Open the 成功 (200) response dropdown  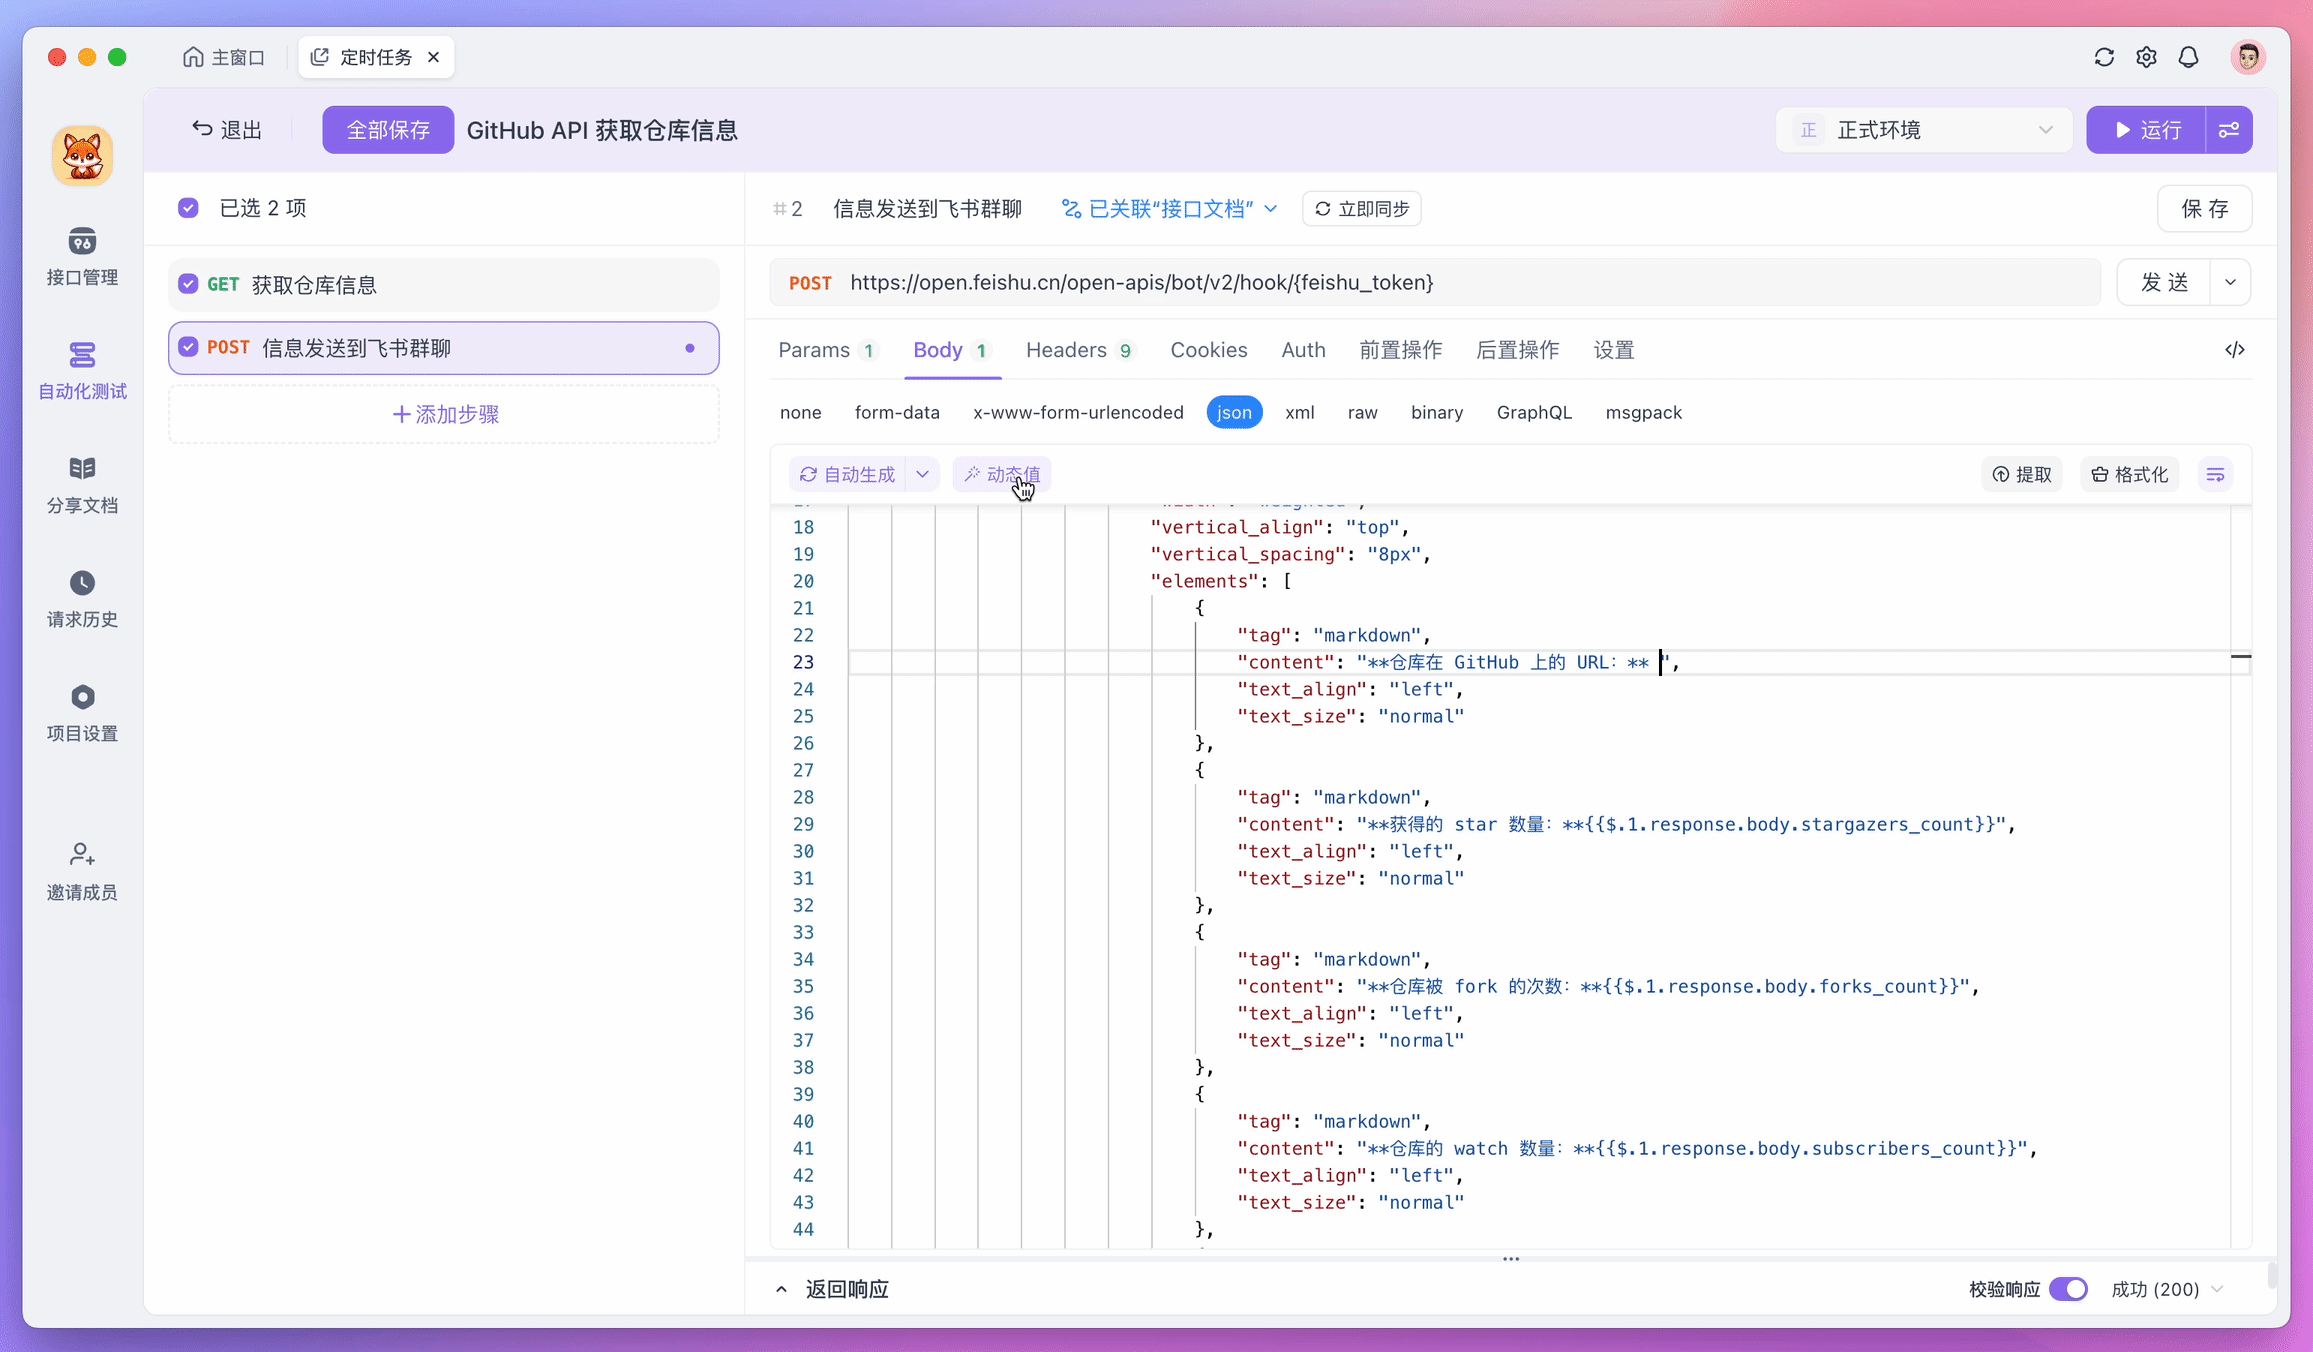pyautogui.click(x=2166, y=1289)
